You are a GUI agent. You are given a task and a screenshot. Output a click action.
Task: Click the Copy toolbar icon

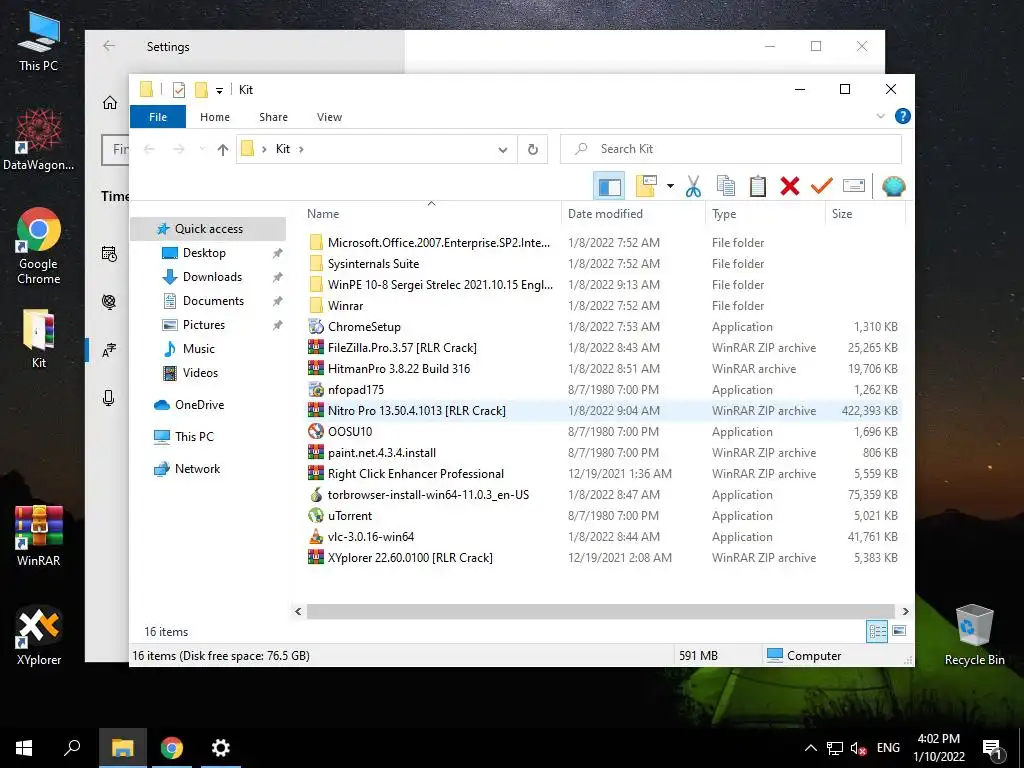coord(726,186)
